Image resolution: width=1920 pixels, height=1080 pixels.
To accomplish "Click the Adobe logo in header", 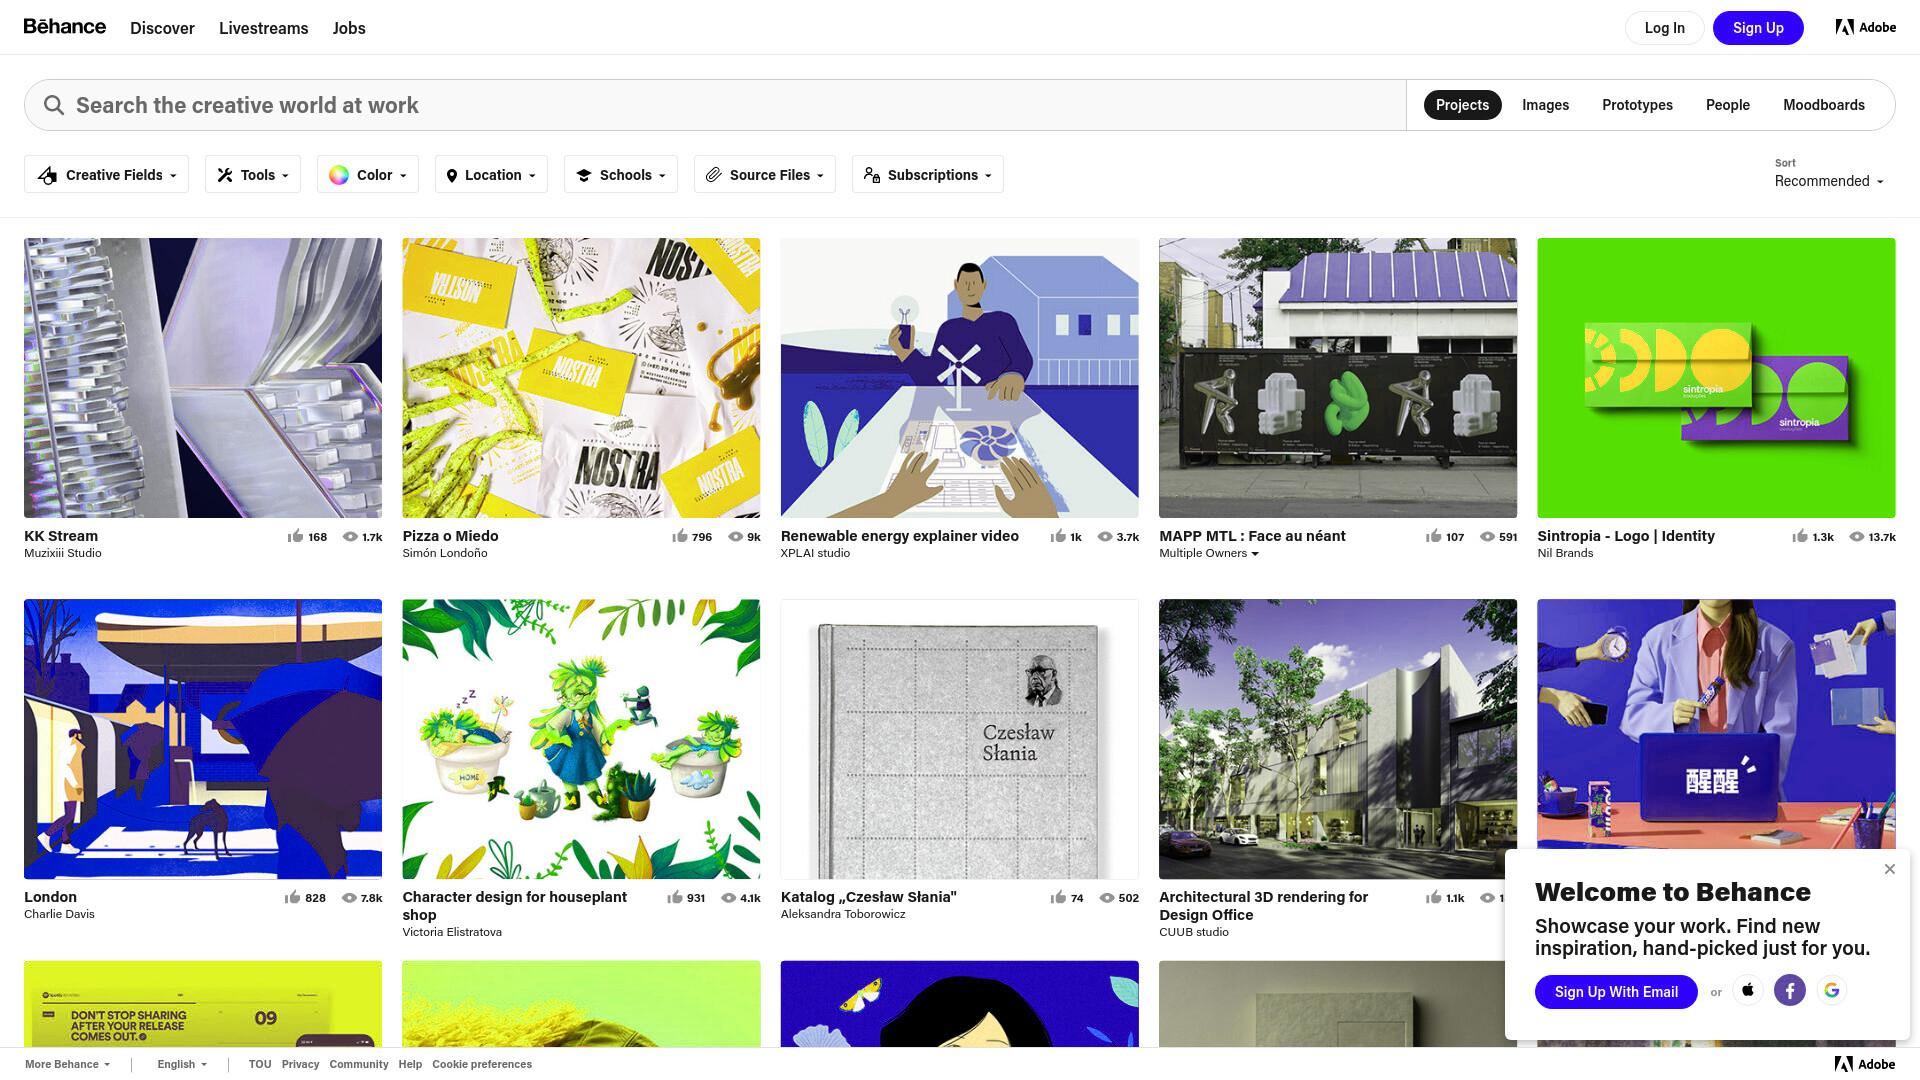I will (x=1865, y=27).
